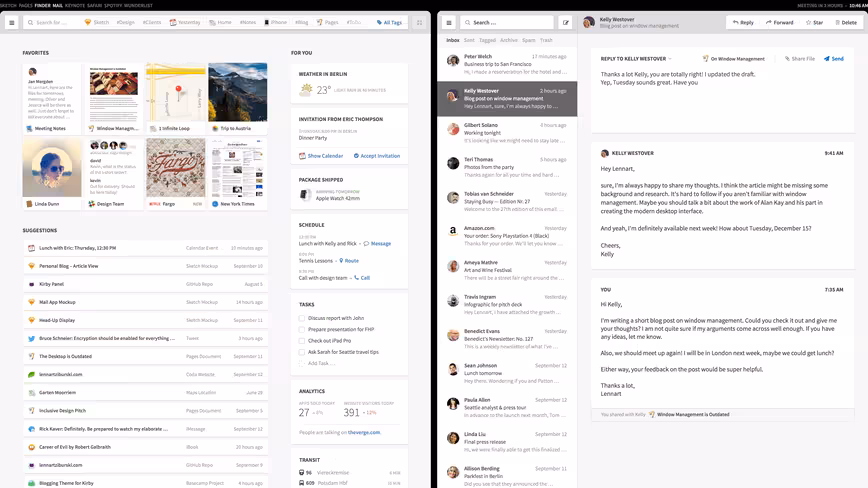Screen dimensions: 868x488
Task: Click Show Calendar in invitation card
Action: click(321, 156)
